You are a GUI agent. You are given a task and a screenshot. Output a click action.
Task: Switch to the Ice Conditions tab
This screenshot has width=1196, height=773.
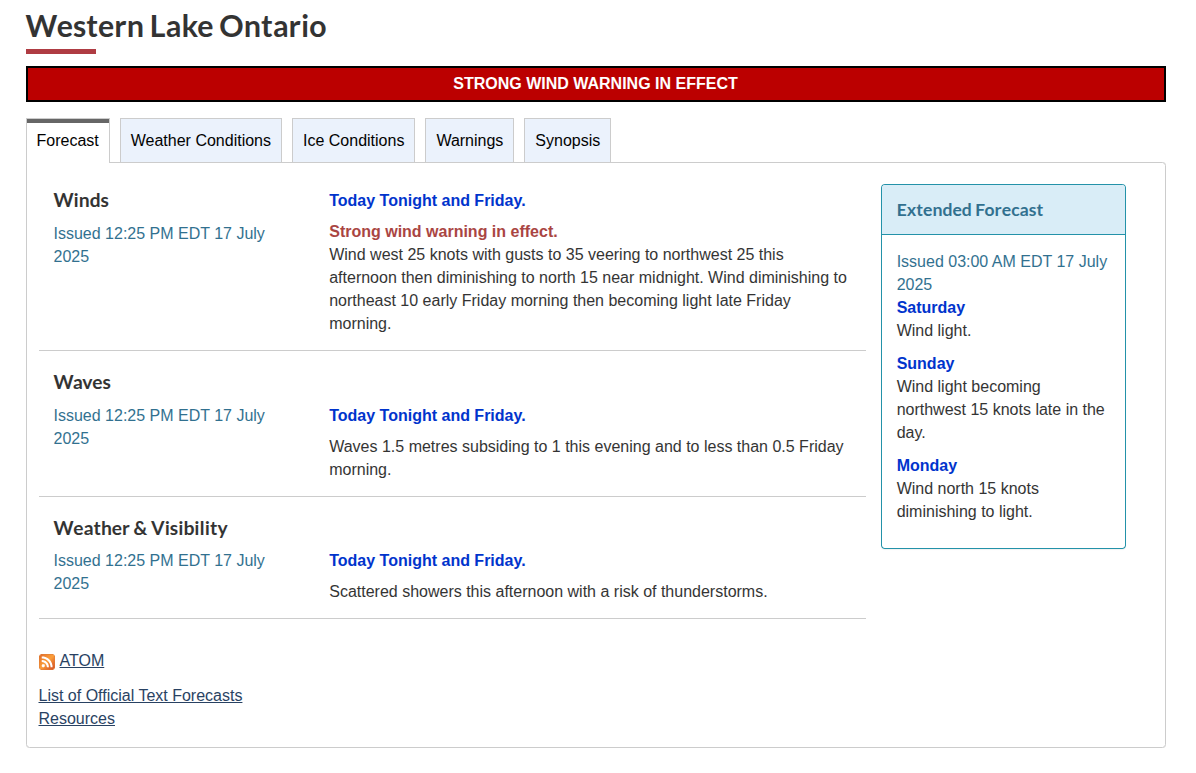pyautogui.click(x=353, y=140)
